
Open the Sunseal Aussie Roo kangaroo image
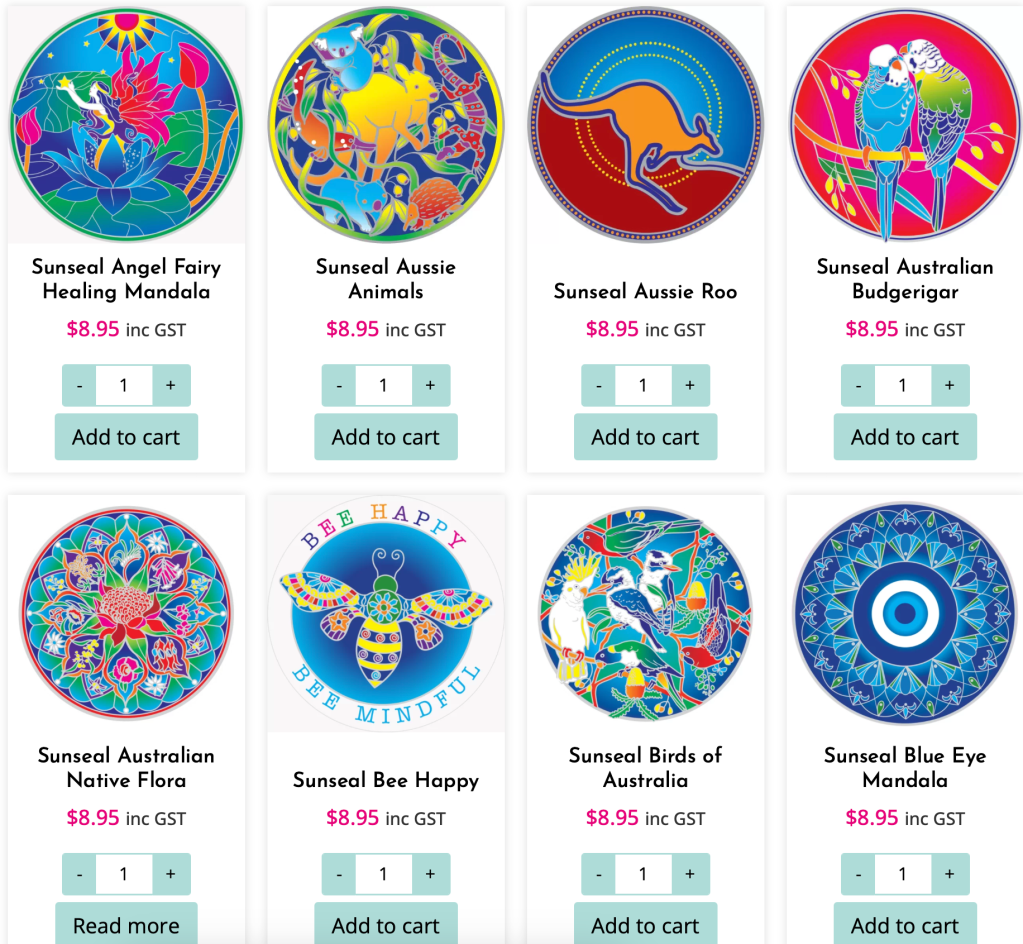[645, 125]
